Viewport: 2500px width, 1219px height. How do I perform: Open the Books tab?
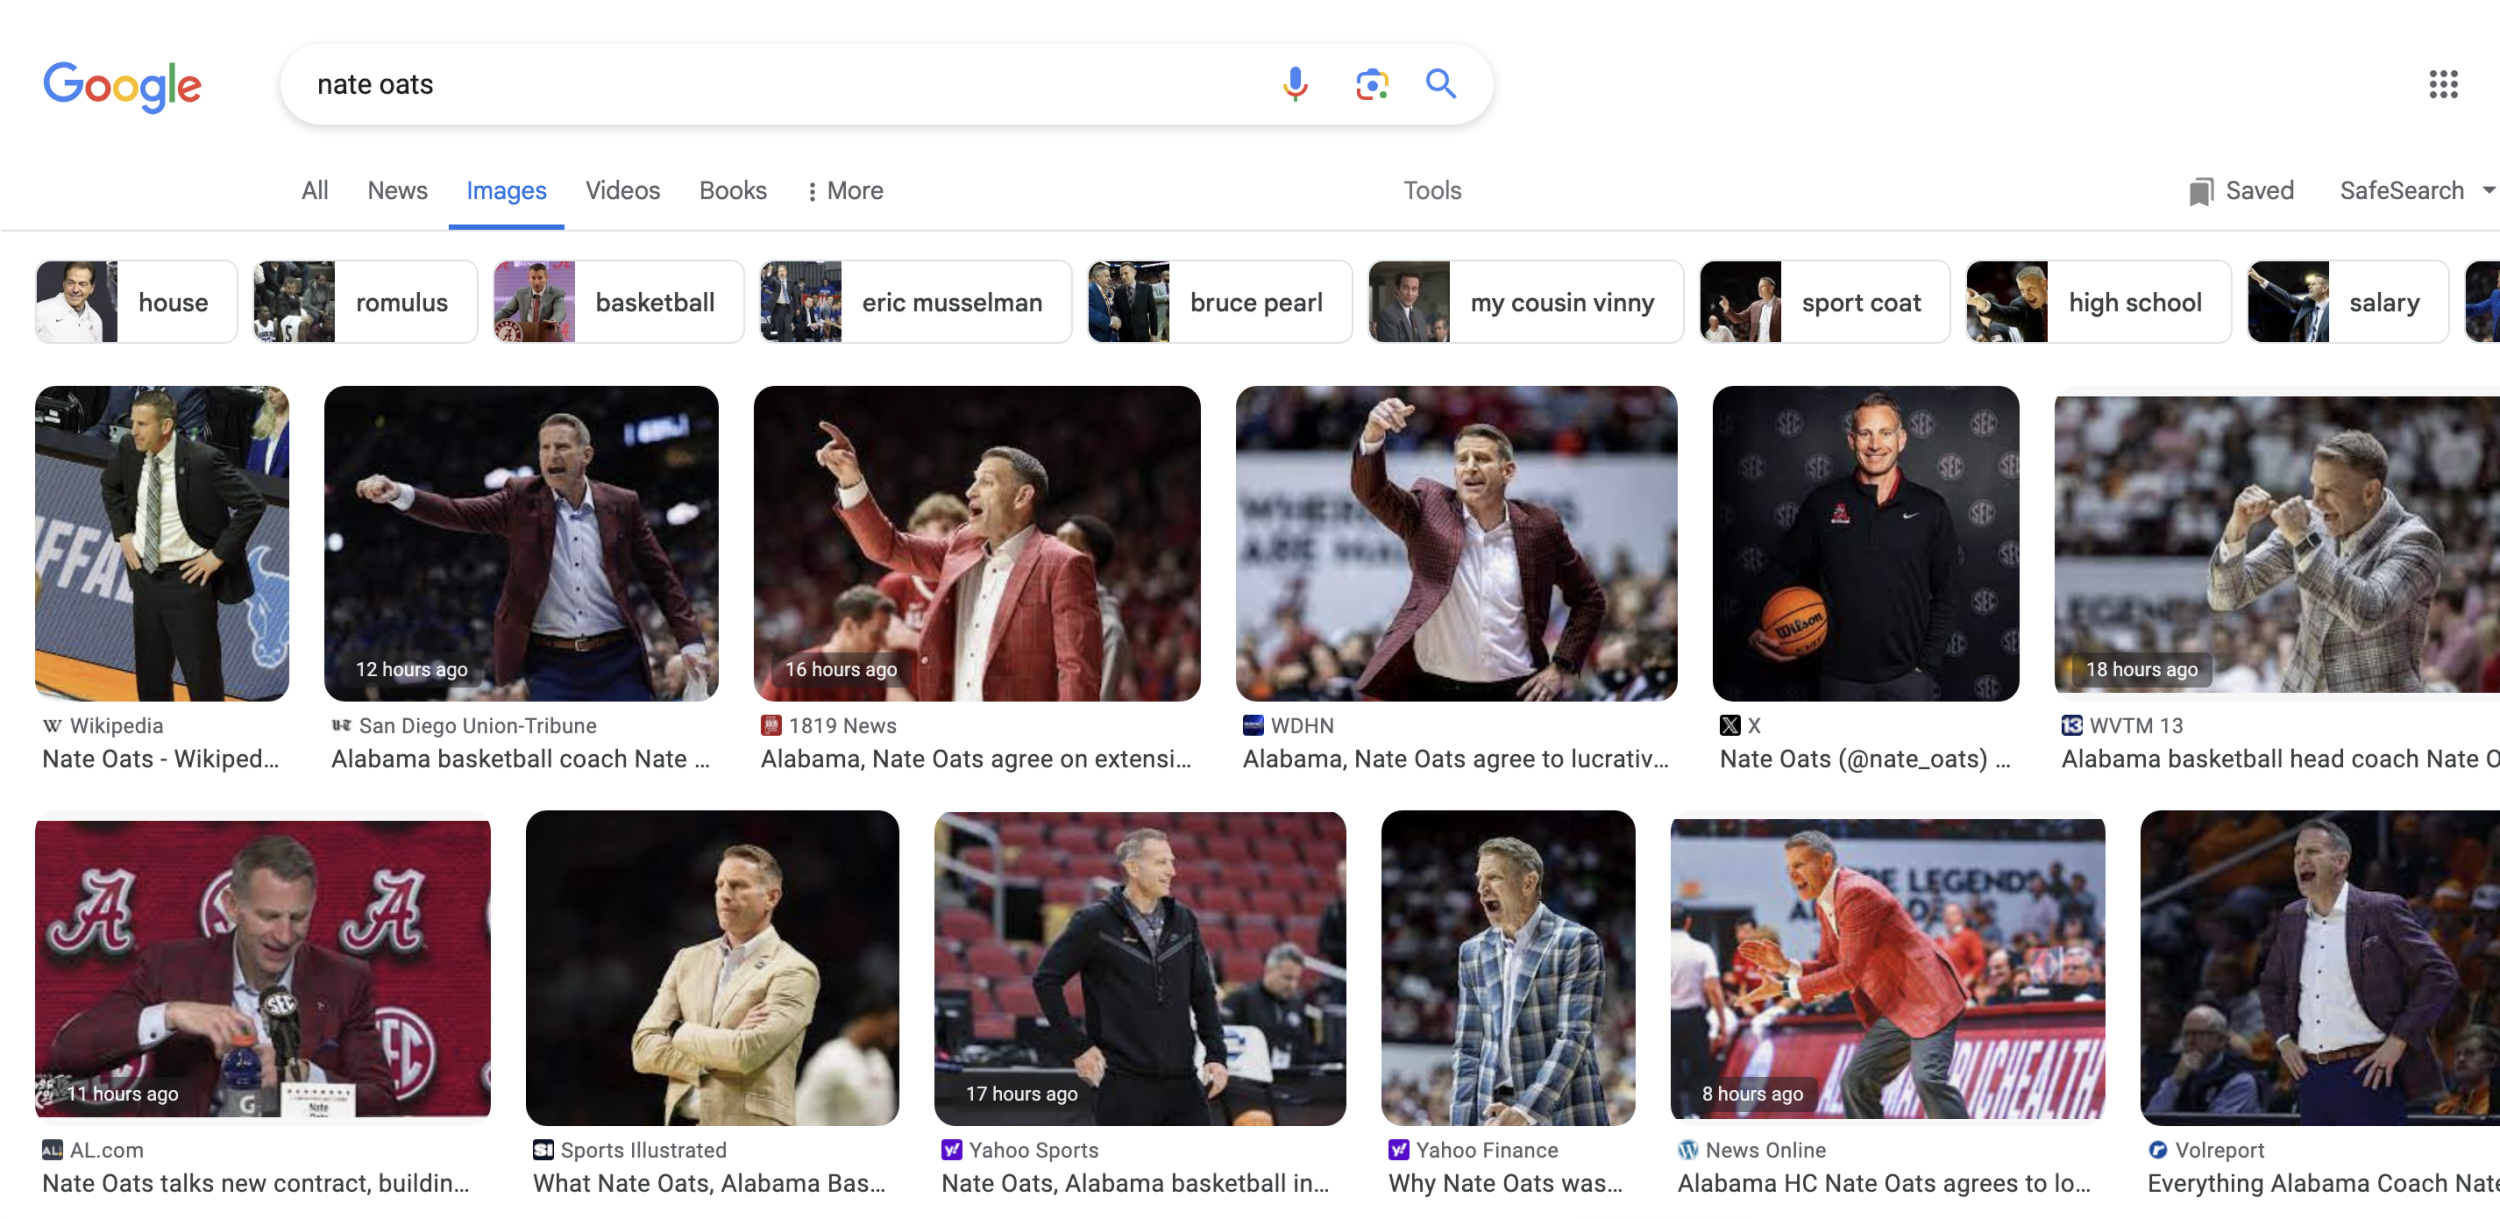tap(733, 191)
